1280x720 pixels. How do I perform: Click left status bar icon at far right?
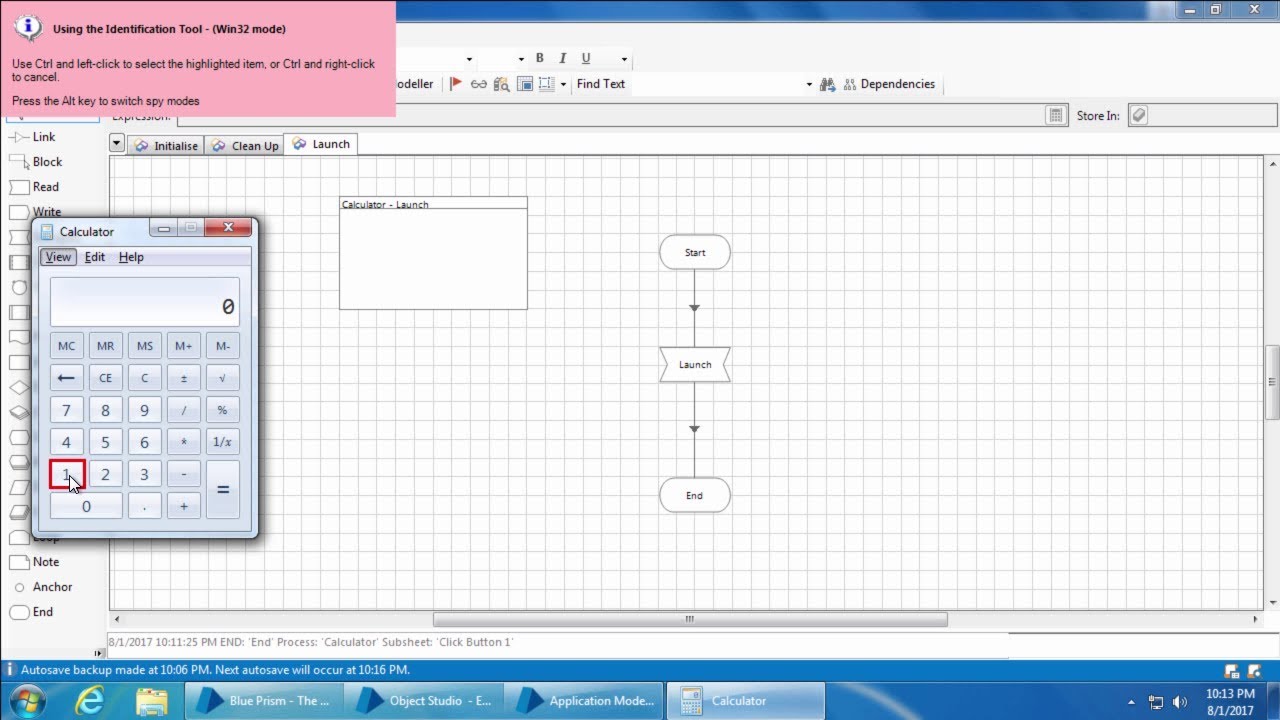point(1232,671)
